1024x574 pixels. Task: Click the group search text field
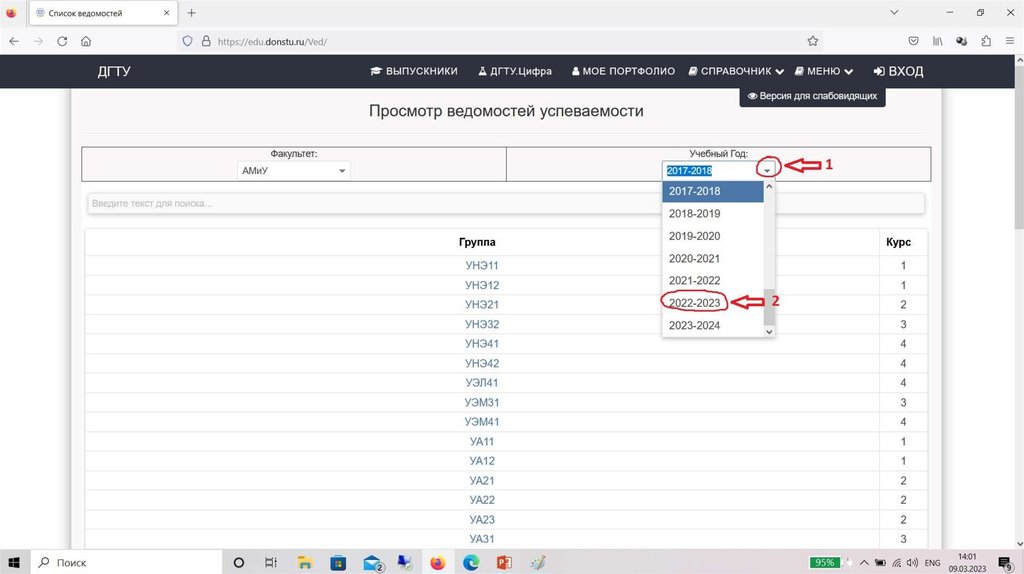[370, 203]
